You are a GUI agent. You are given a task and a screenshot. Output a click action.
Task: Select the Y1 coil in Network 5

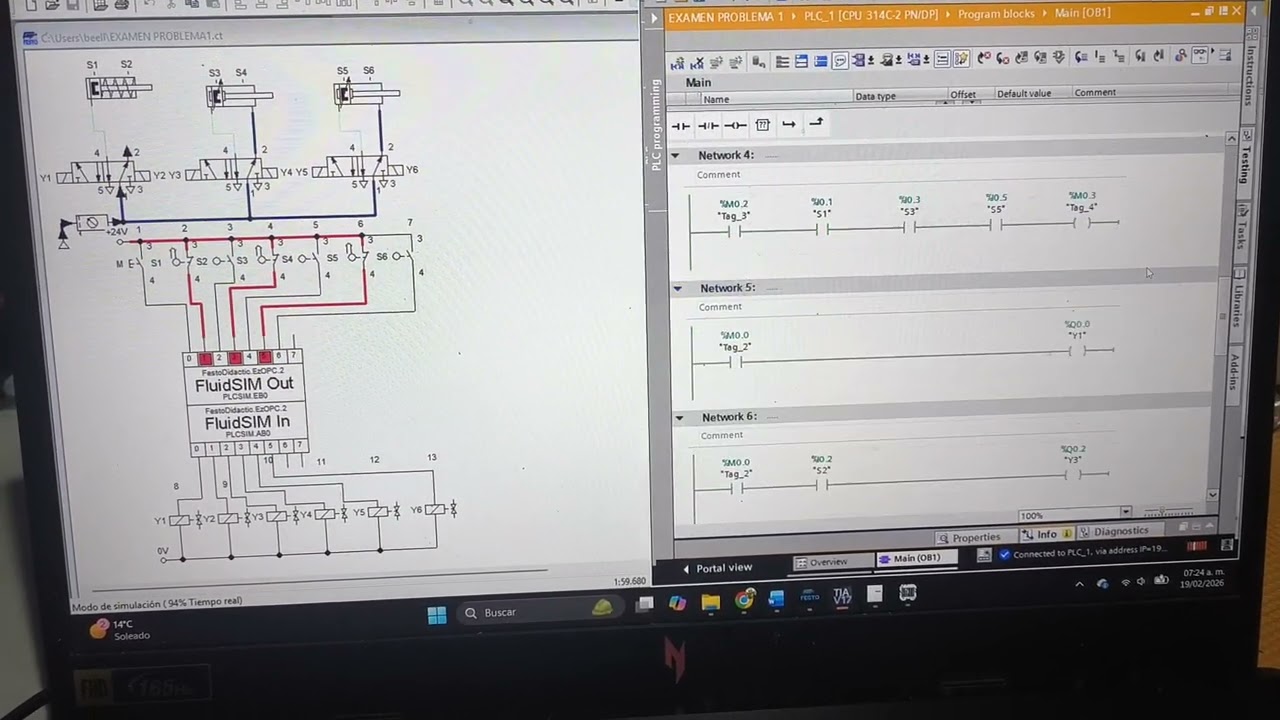1077,350
